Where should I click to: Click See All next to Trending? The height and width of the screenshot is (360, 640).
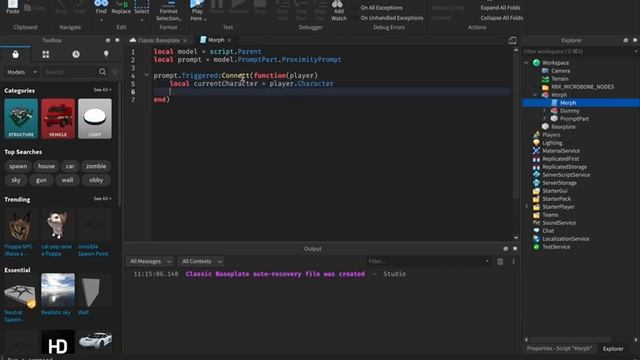[x=102, y=199]
